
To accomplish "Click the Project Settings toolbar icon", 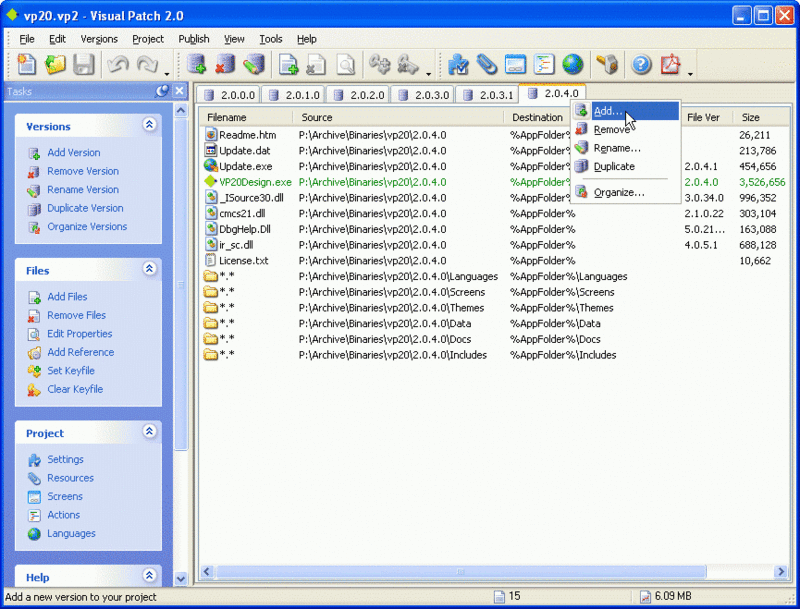I will pos(458,65).
